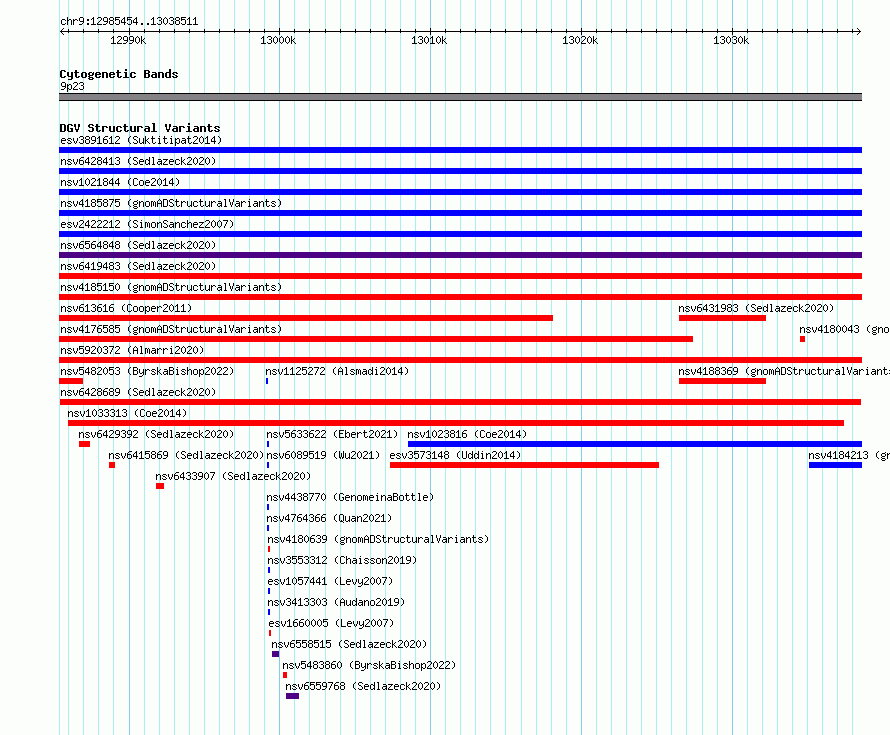Click the blue marker under nsv1125272

click(267, 381)
